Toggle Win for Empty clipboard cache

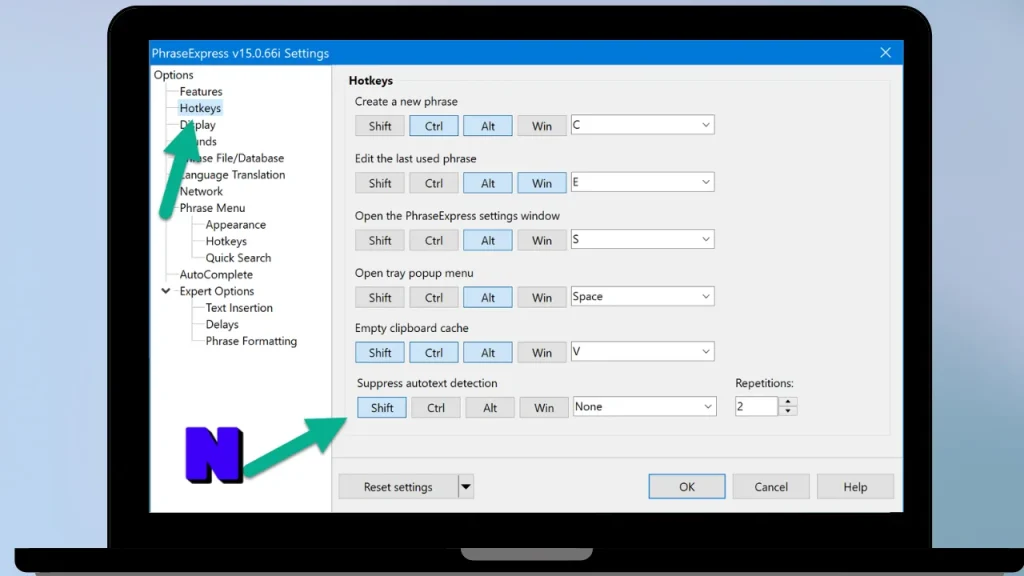[x=541, y=353]
